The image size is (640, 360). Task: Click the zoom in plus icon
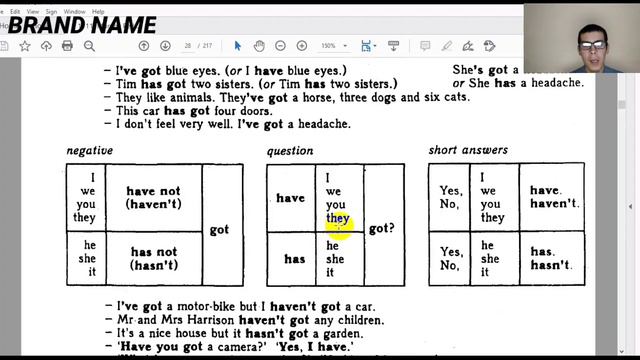302,46
